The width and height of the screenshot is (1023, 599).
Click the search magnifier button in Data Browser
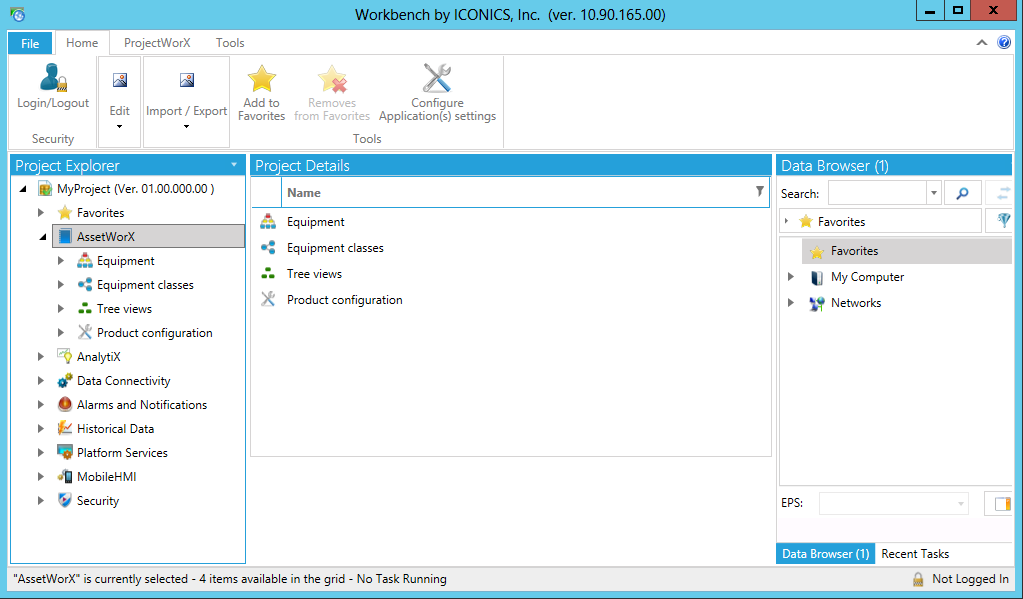pyautogui.click(x=962, y=194)
